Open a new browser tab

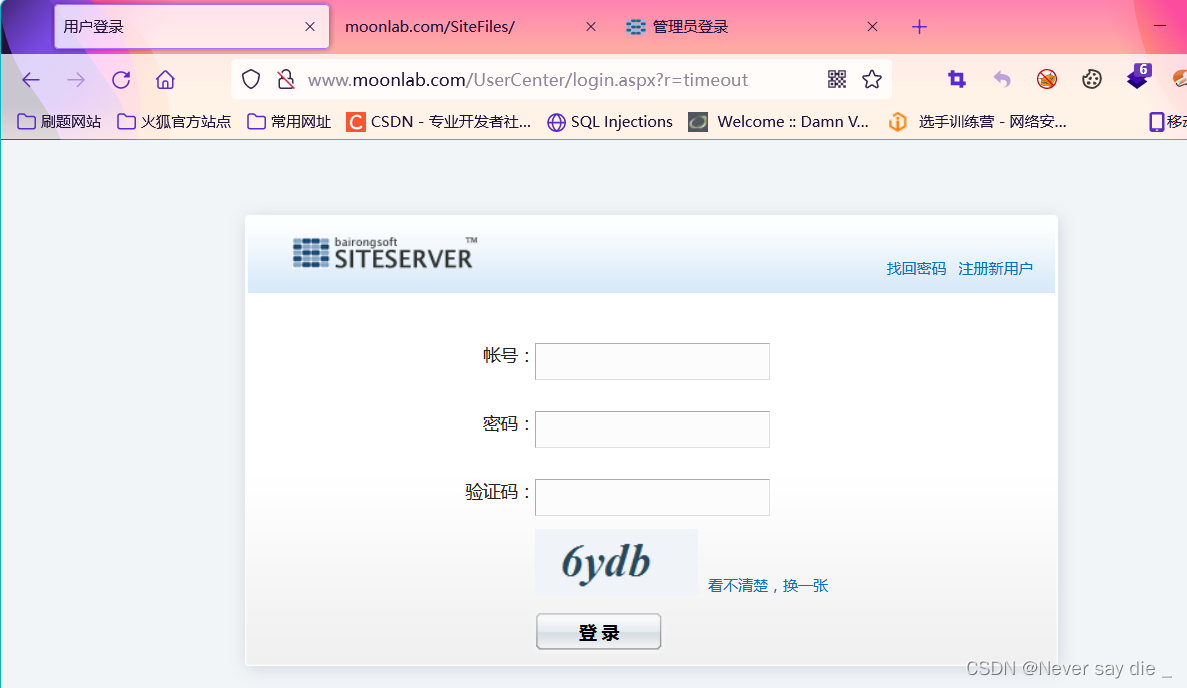(918, 26)
